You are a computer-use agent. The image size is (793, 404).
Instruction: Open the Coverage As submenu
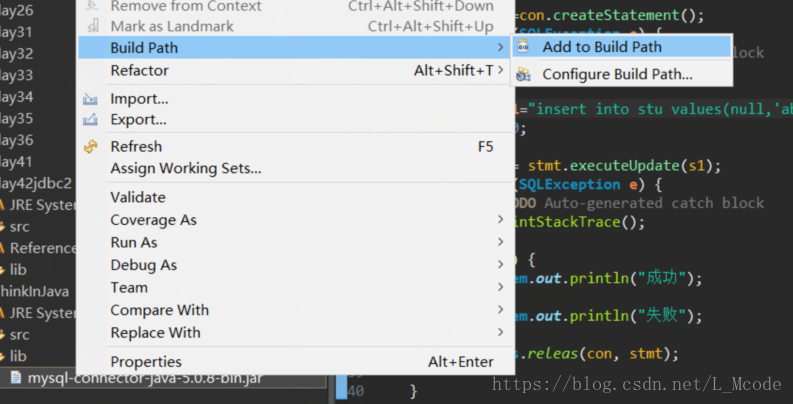[295, 220]
